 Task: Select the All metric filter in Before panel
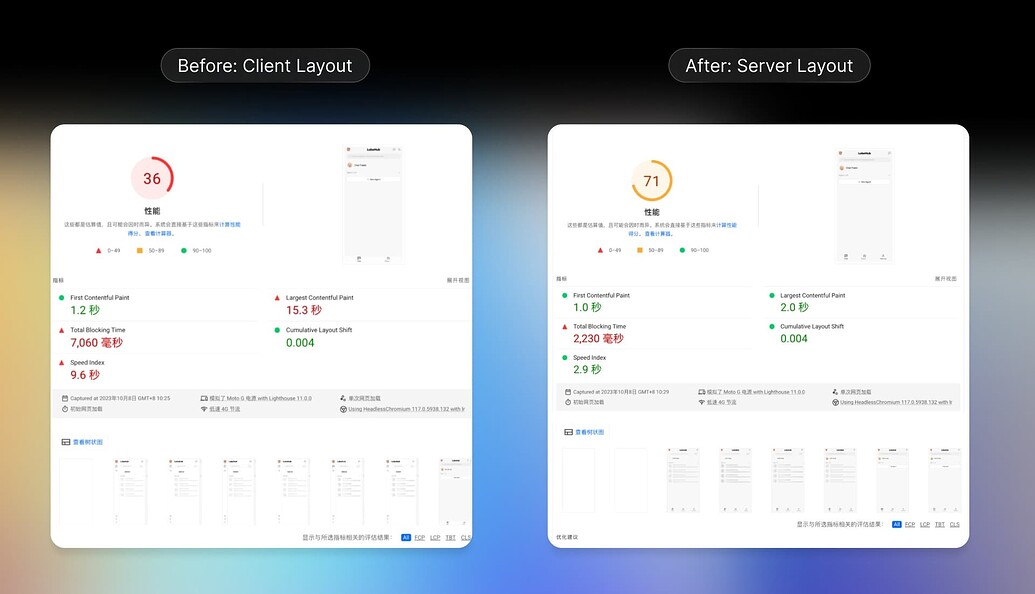click(x=406, y=538)
